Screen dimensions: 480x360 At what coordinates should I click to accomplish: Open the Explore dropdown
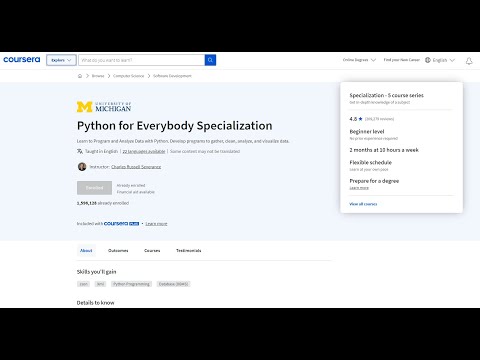(61, 60)
